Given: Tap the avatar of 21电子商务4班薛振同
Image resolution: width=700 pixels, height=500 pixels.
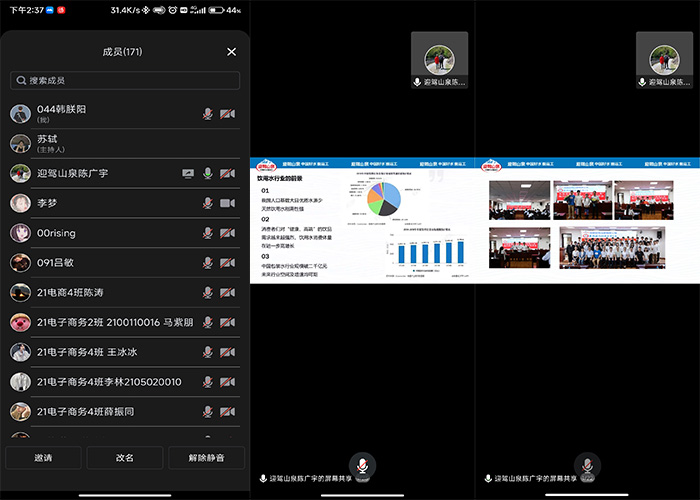Looking at the screenshot, I should 20,411.
